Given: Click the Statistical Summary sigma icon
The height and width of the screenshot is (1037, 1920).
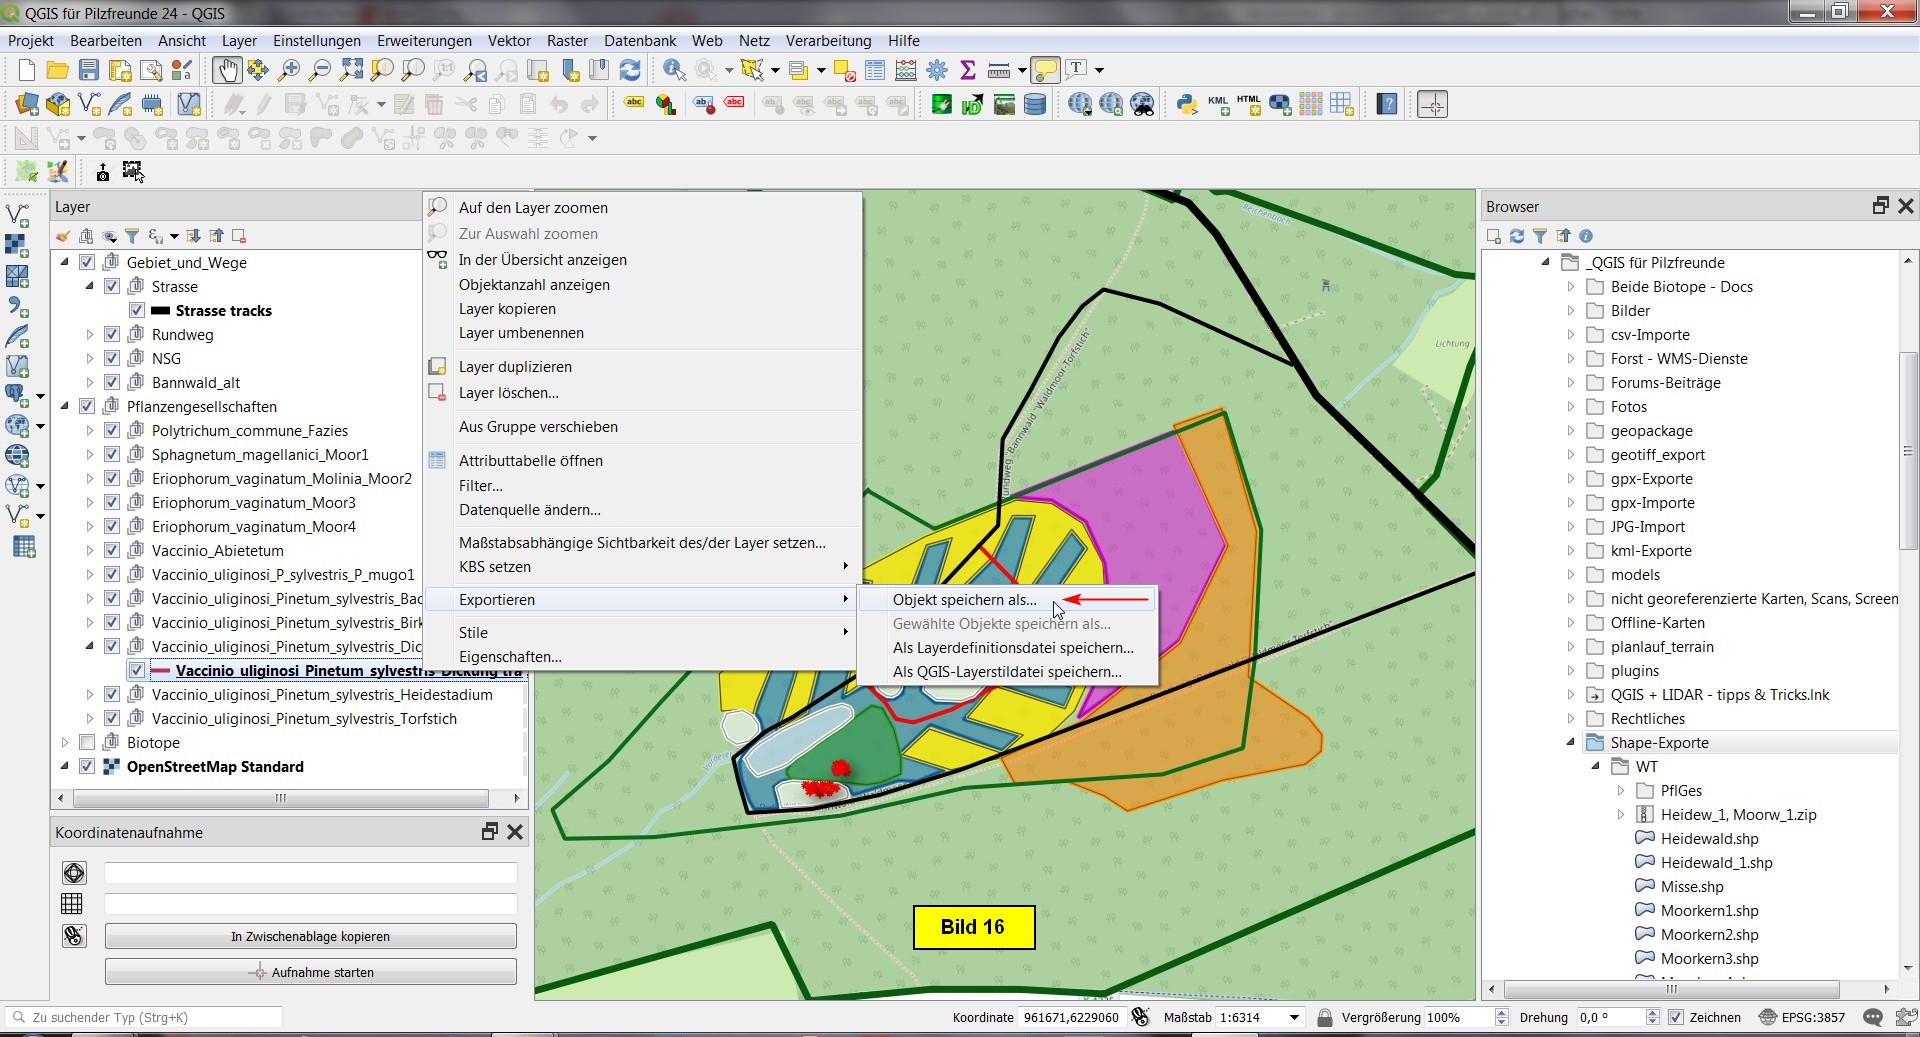Looking at the screenshot, I should coord(967,70).
